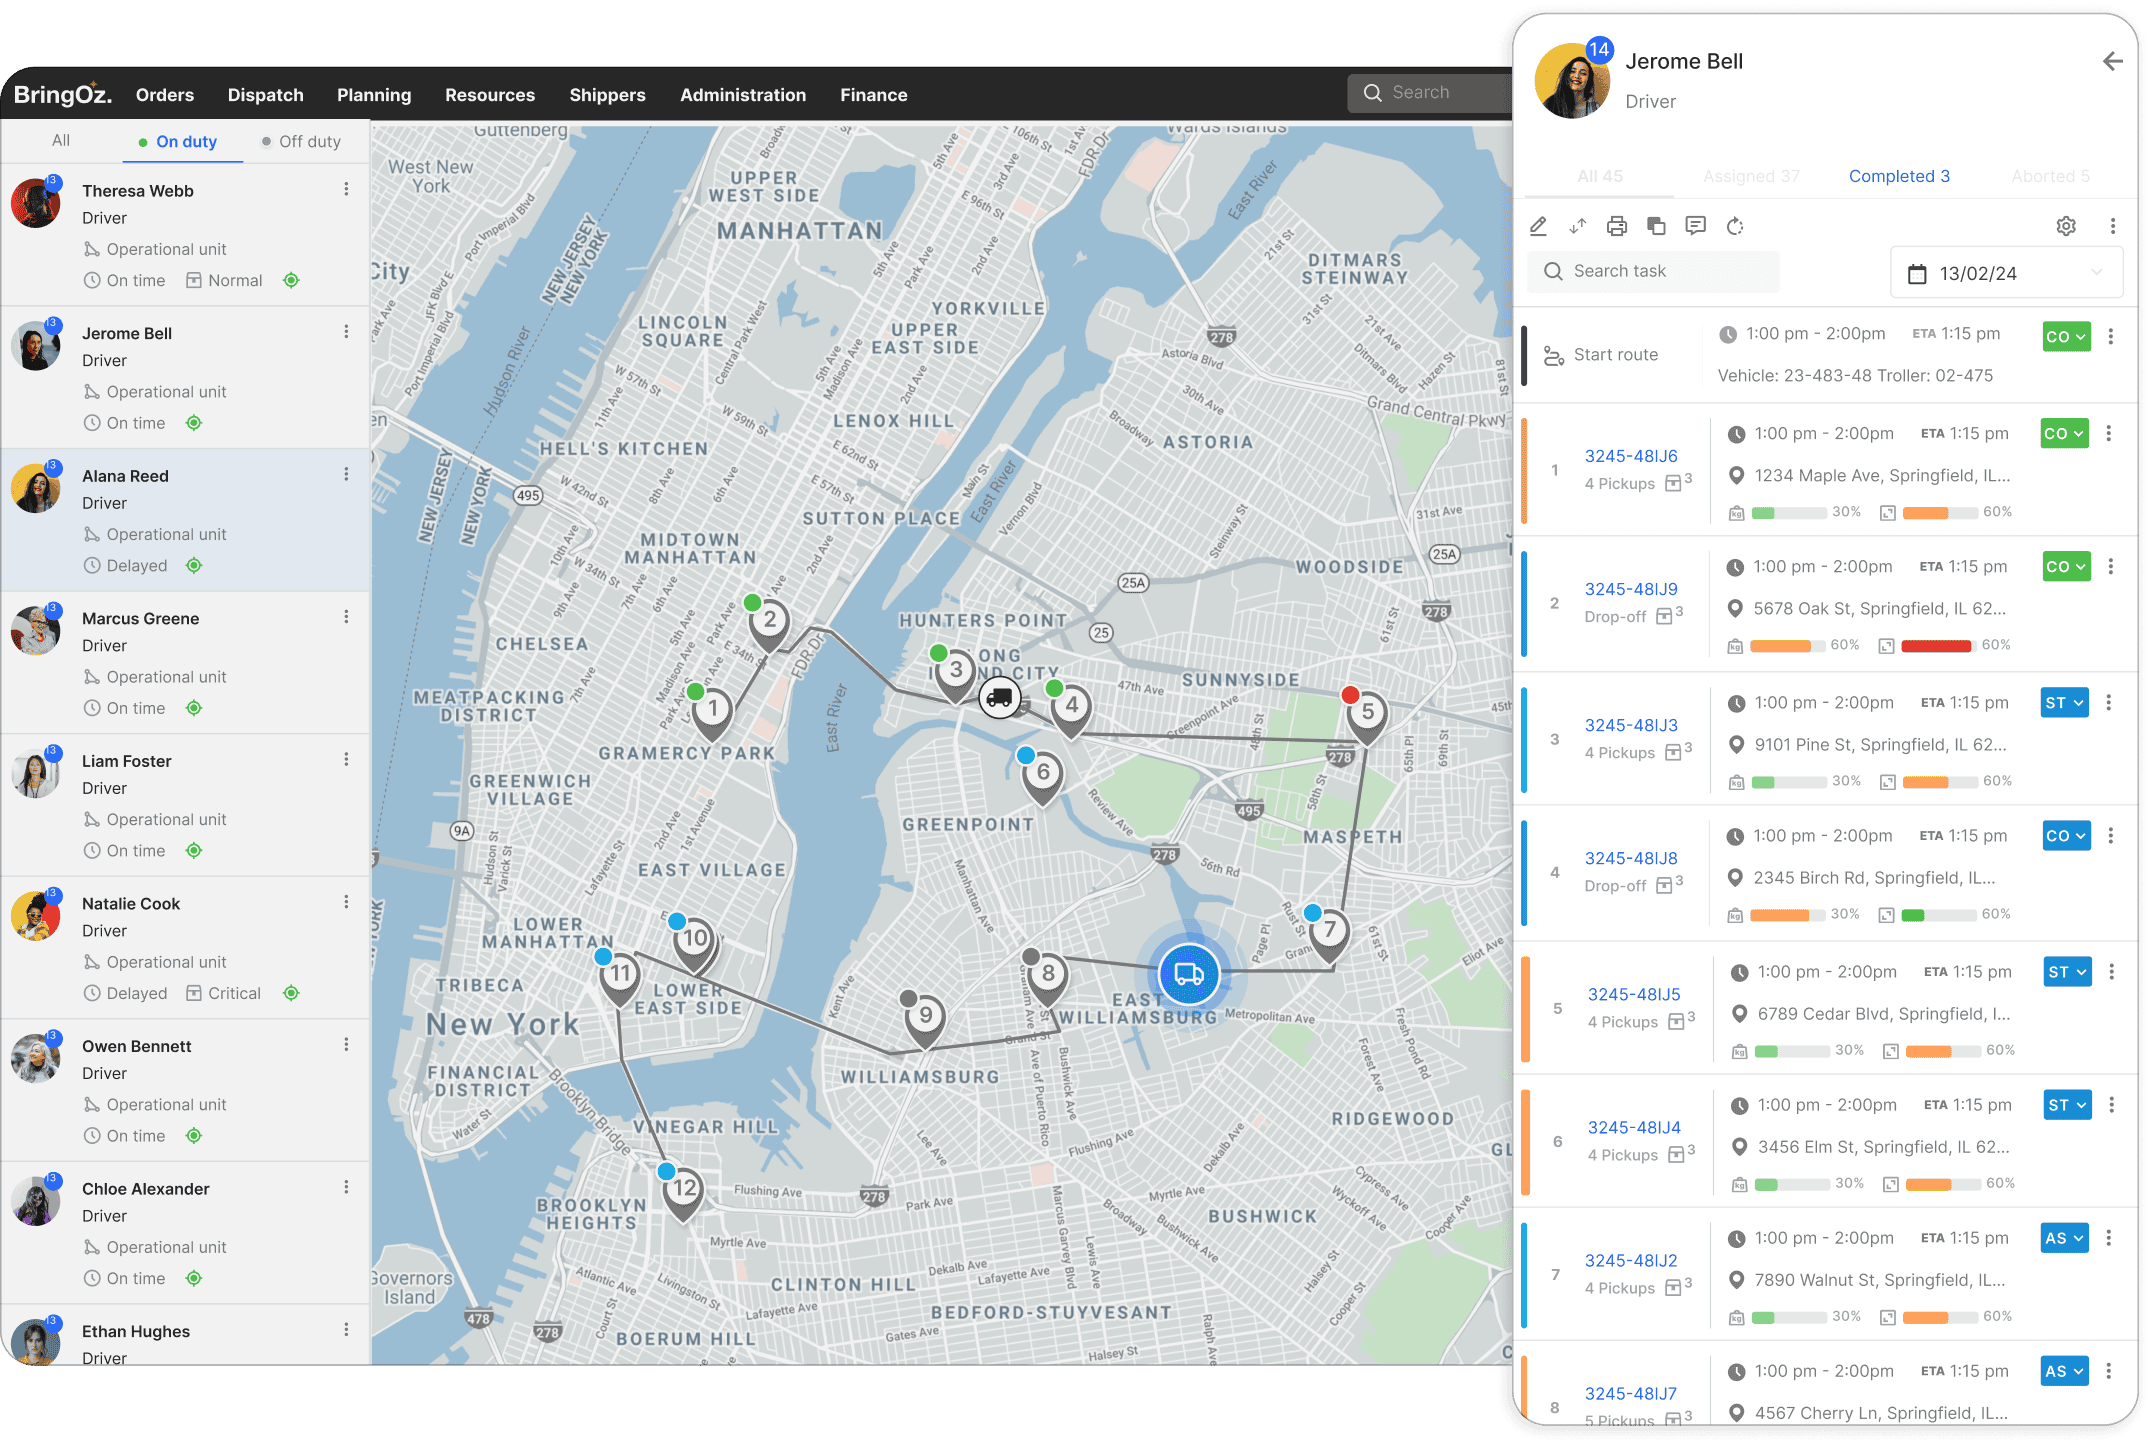
Task: Open the Aborted 5 tasks tab
Action: pyautogui.click(x=2050, y=176)
